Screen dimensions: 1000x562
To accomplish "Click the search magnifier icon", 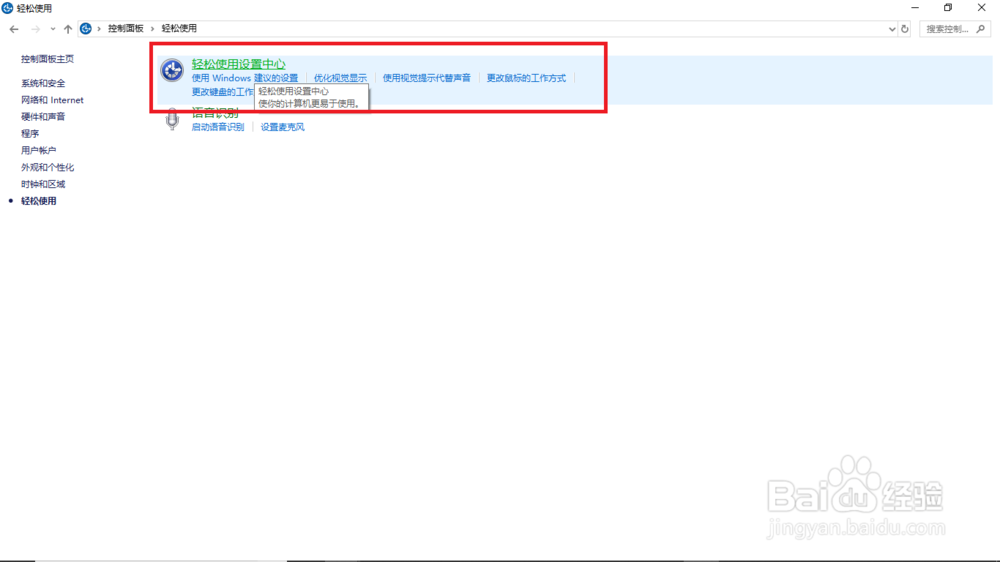I will 981,29.
